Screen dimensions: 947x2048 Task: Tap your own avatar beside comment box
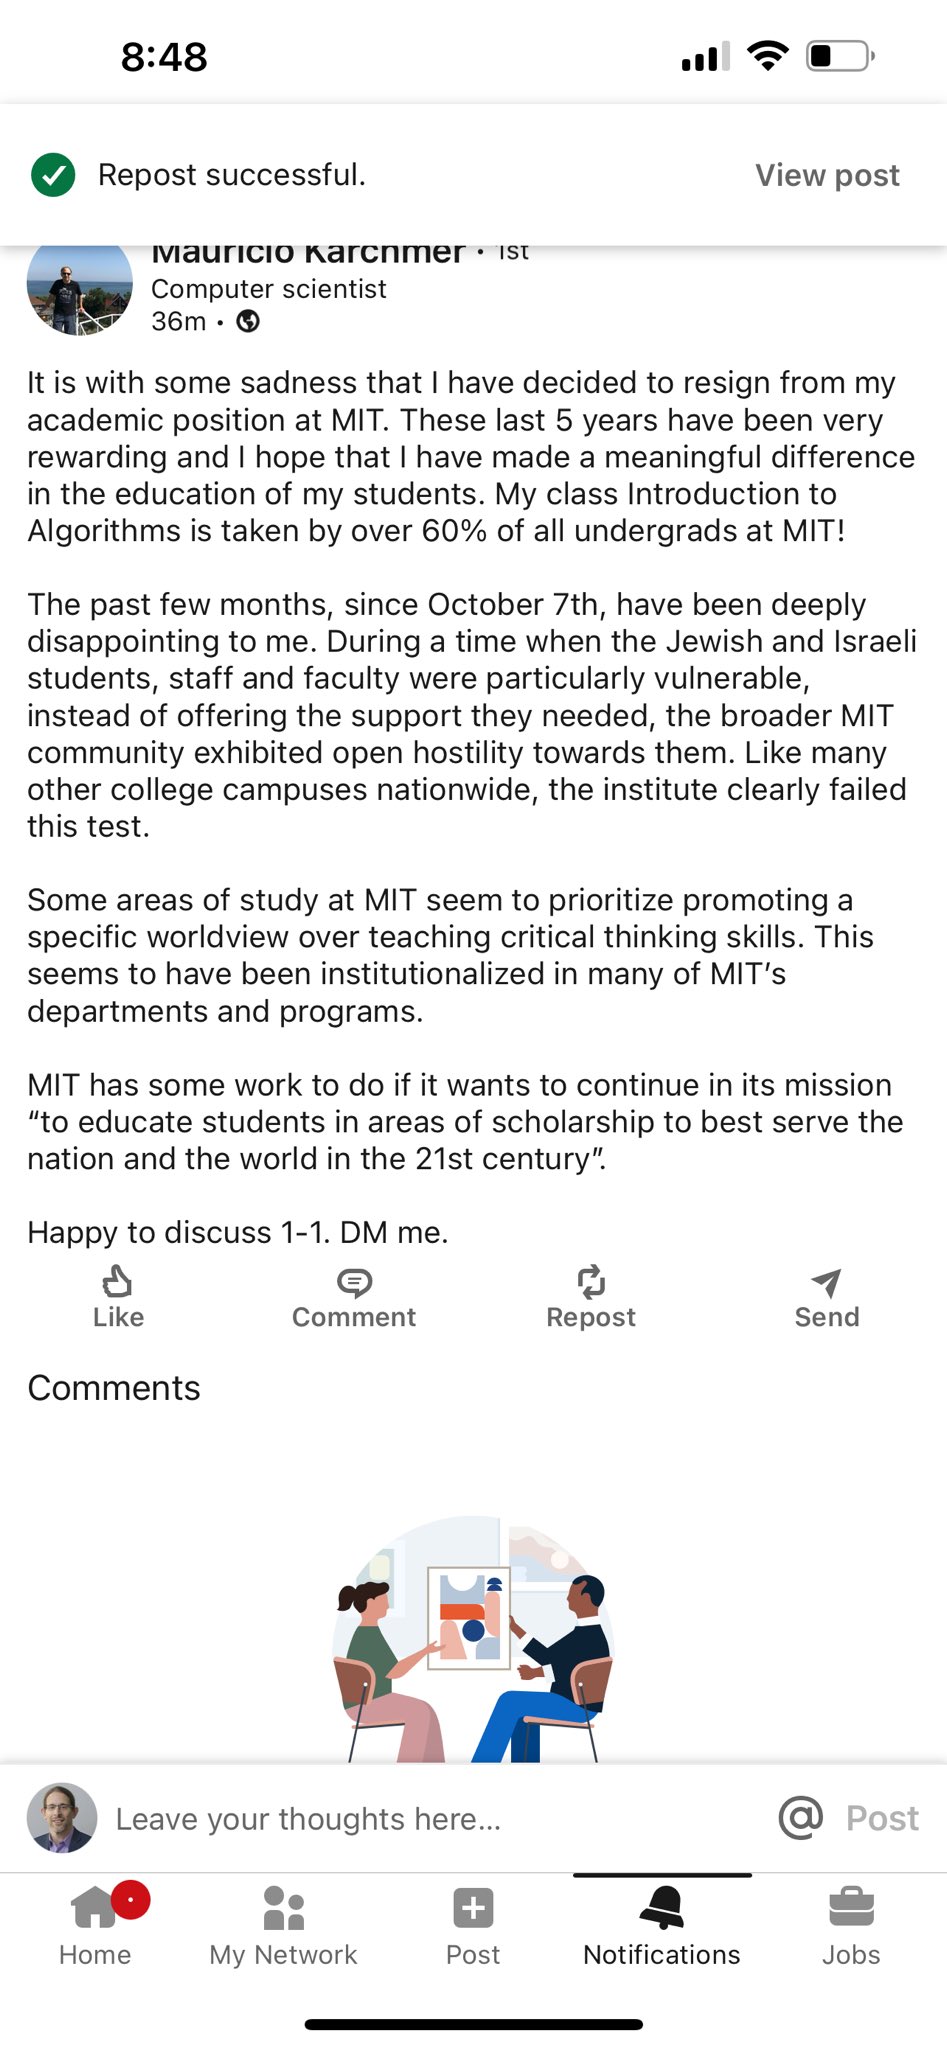(x=62, y=1817)
